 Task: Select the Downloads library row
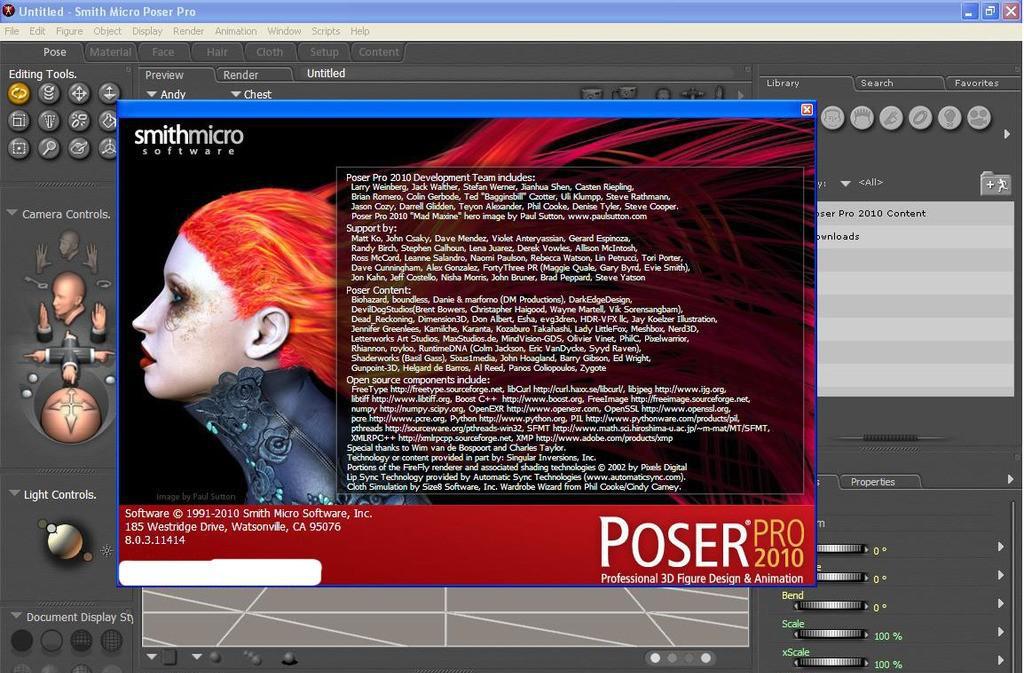coord(914,236)
